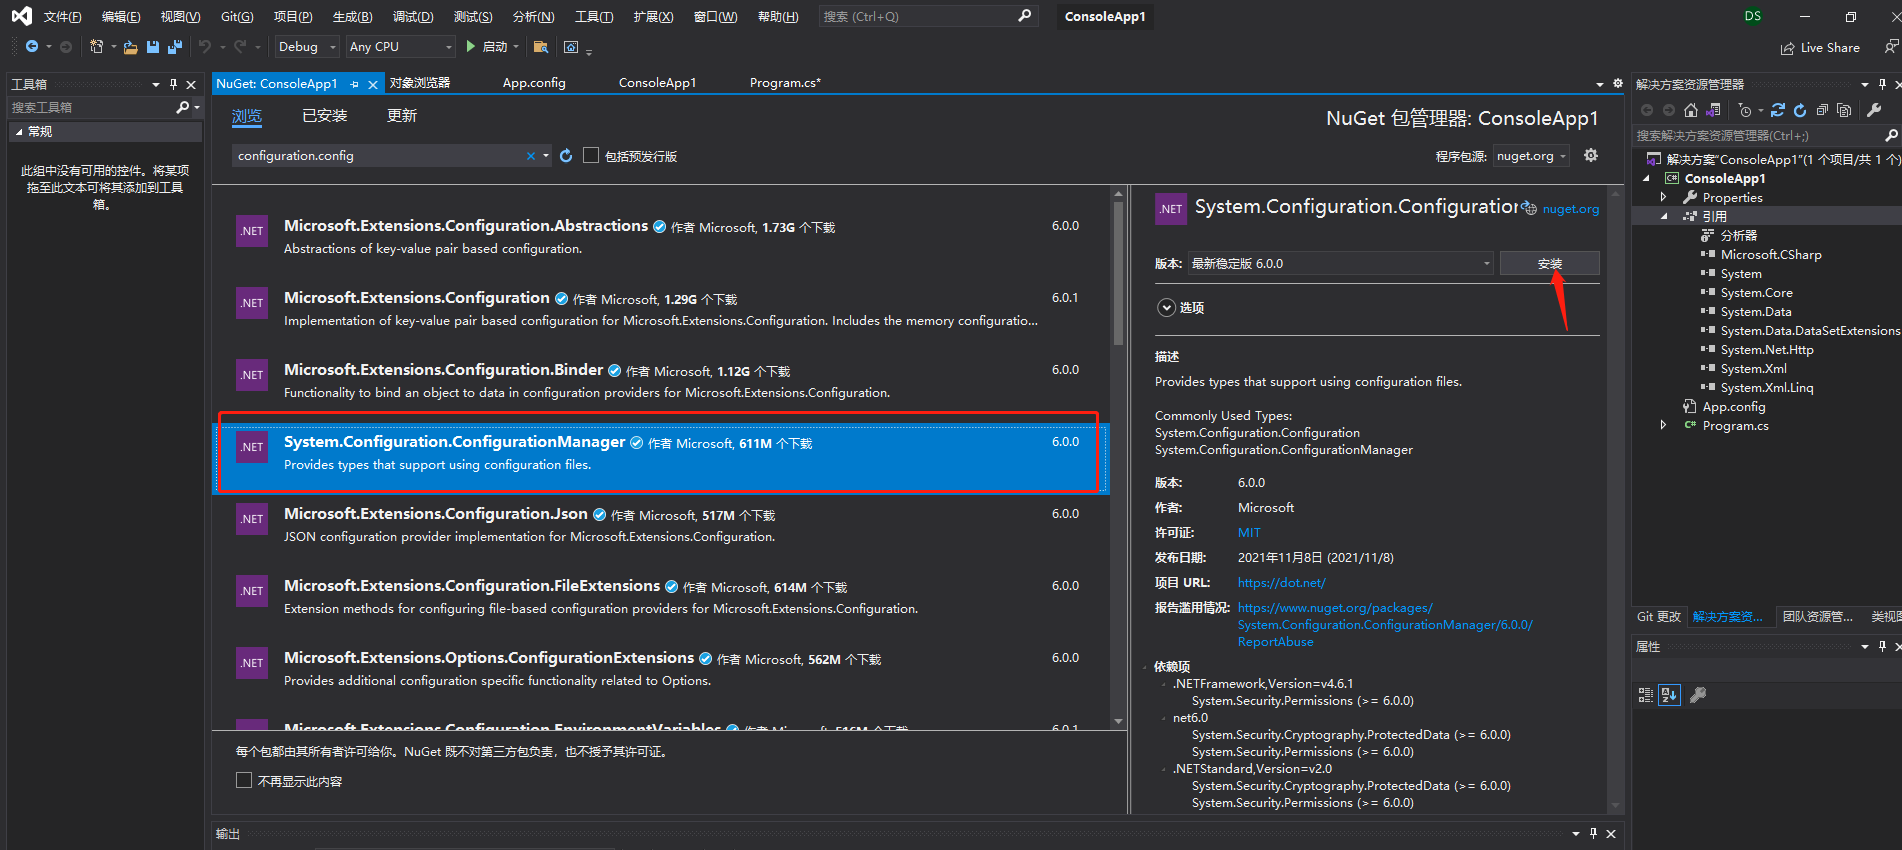
Task: Click the Solution Explorer refresh icon
Action: point(1800,110)
